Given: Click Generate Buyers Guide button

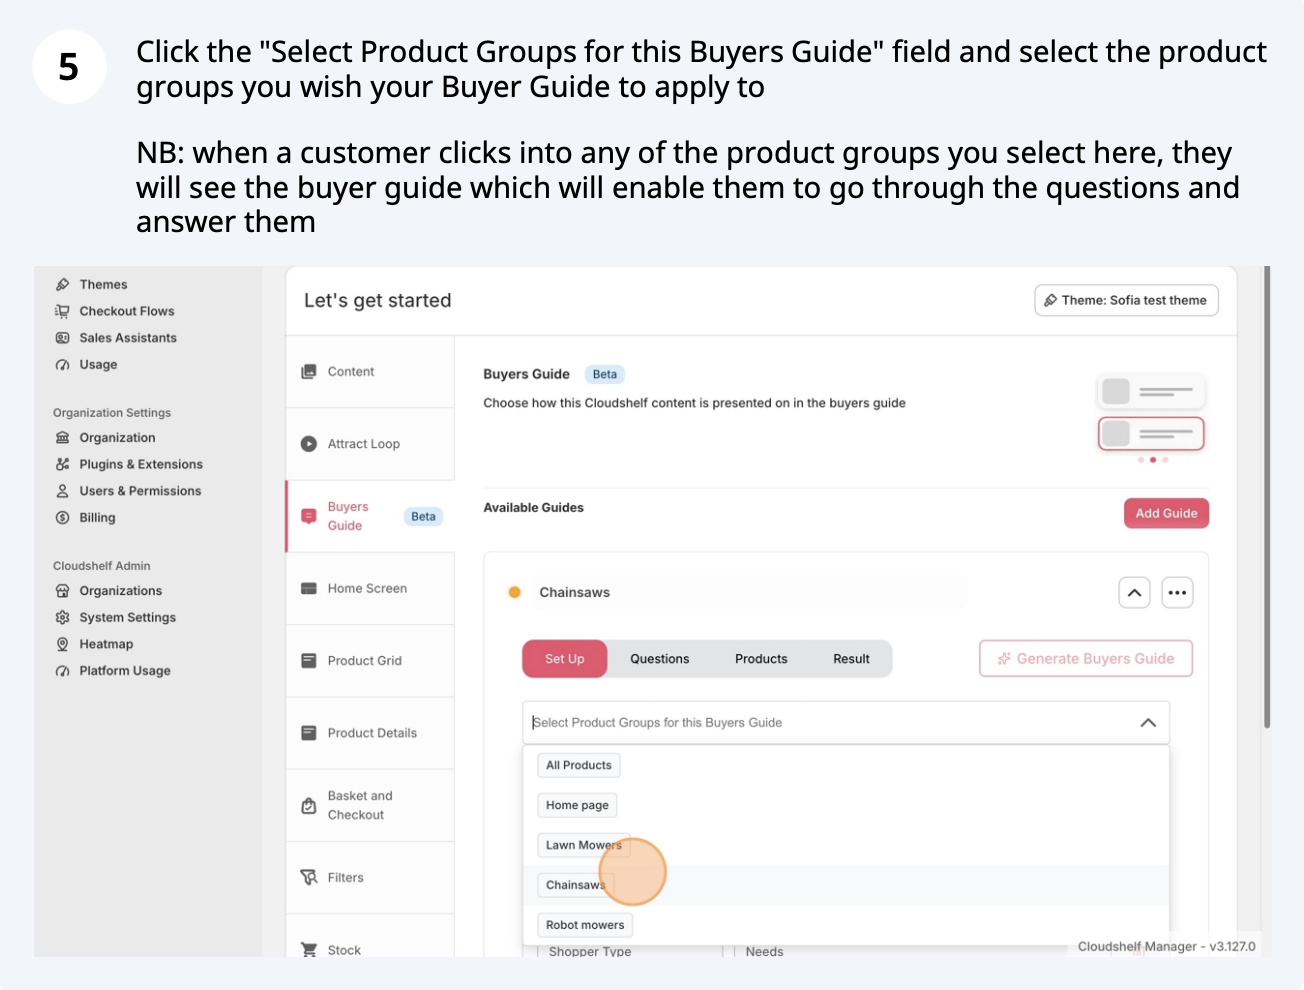Looking at the screenshot, I should click(x=1085, y=659).
